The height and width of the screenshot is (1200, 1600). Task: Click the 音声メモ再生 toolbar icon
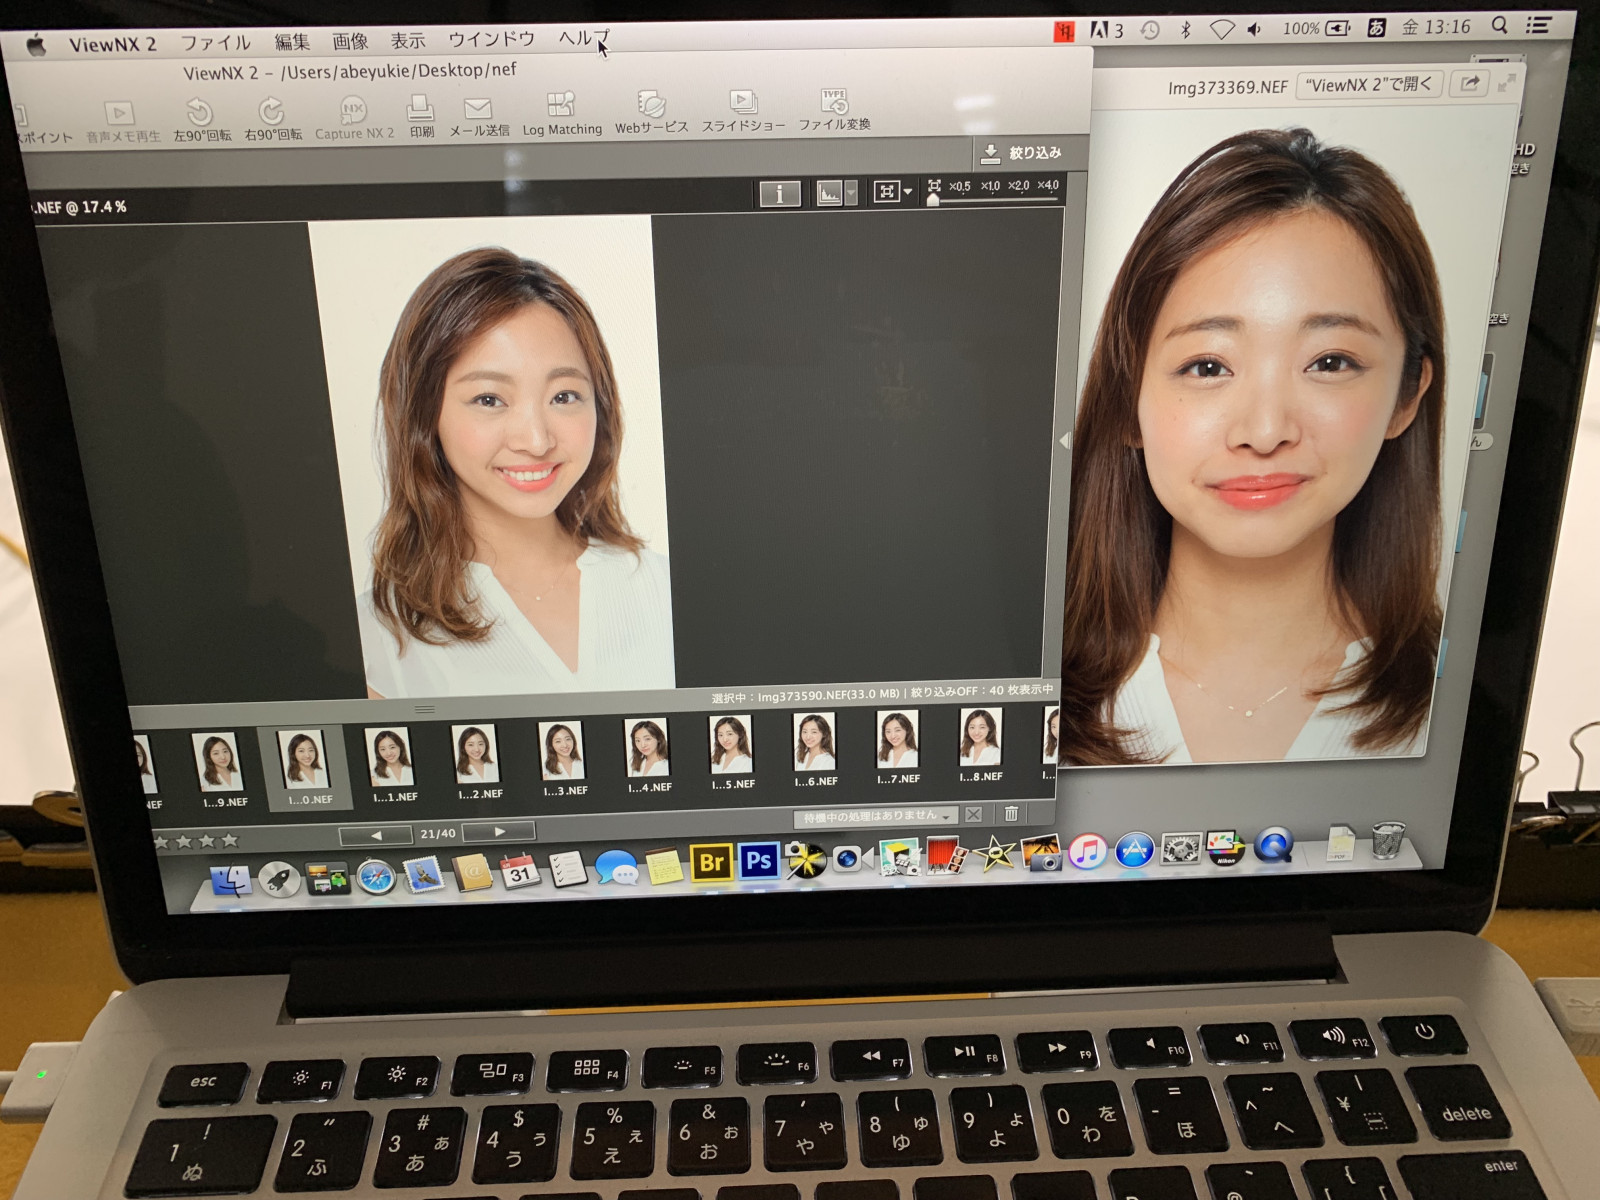click(120, 113)
